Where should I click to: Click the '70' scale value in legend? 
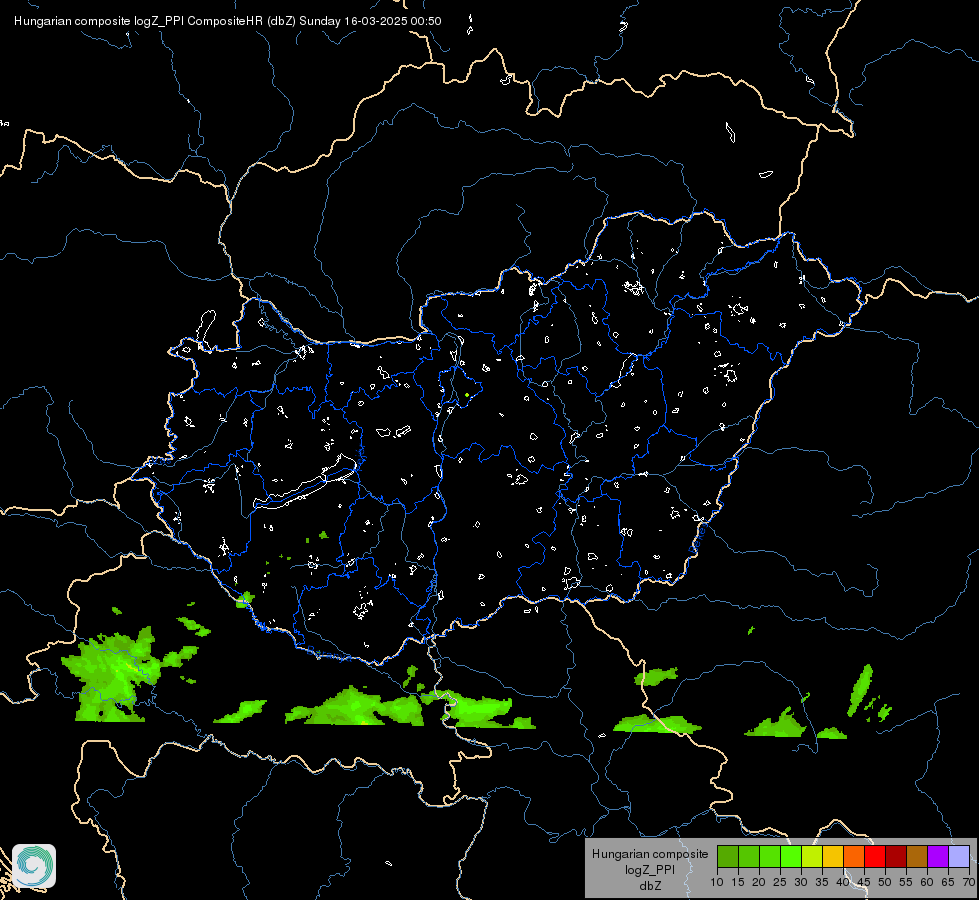click(969, 882)
